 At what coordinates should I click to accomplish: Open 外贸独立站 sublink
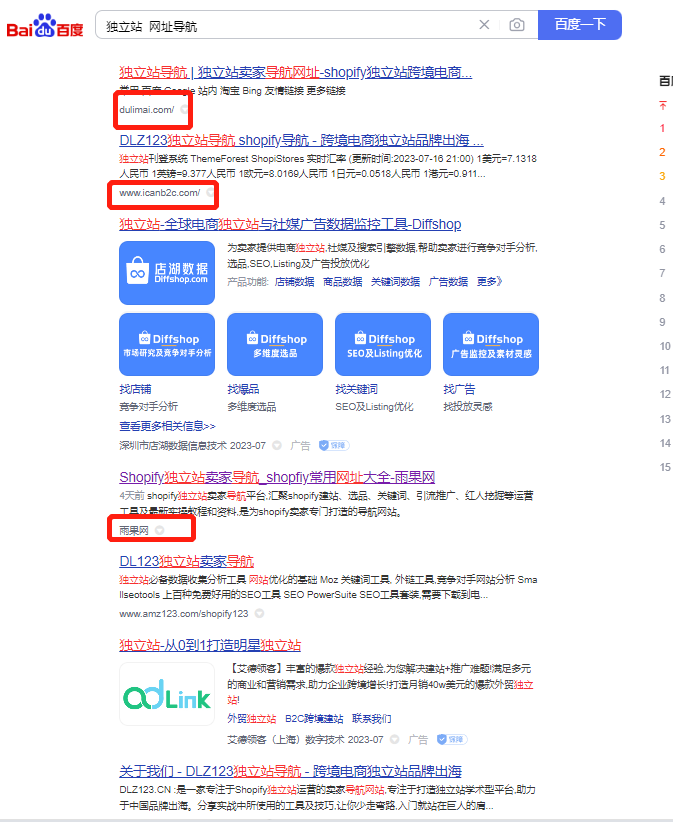coord(252,719)
